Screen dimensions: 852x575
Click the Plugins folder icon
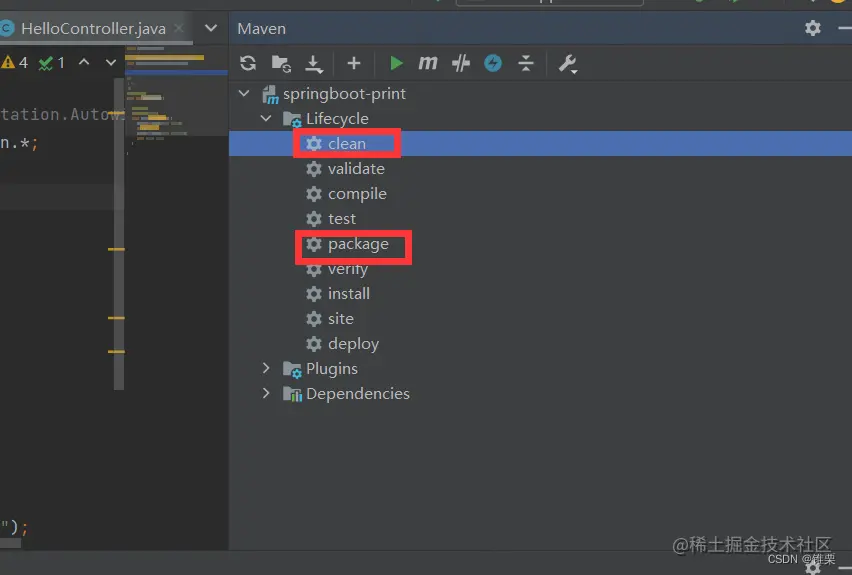[292, 369]
